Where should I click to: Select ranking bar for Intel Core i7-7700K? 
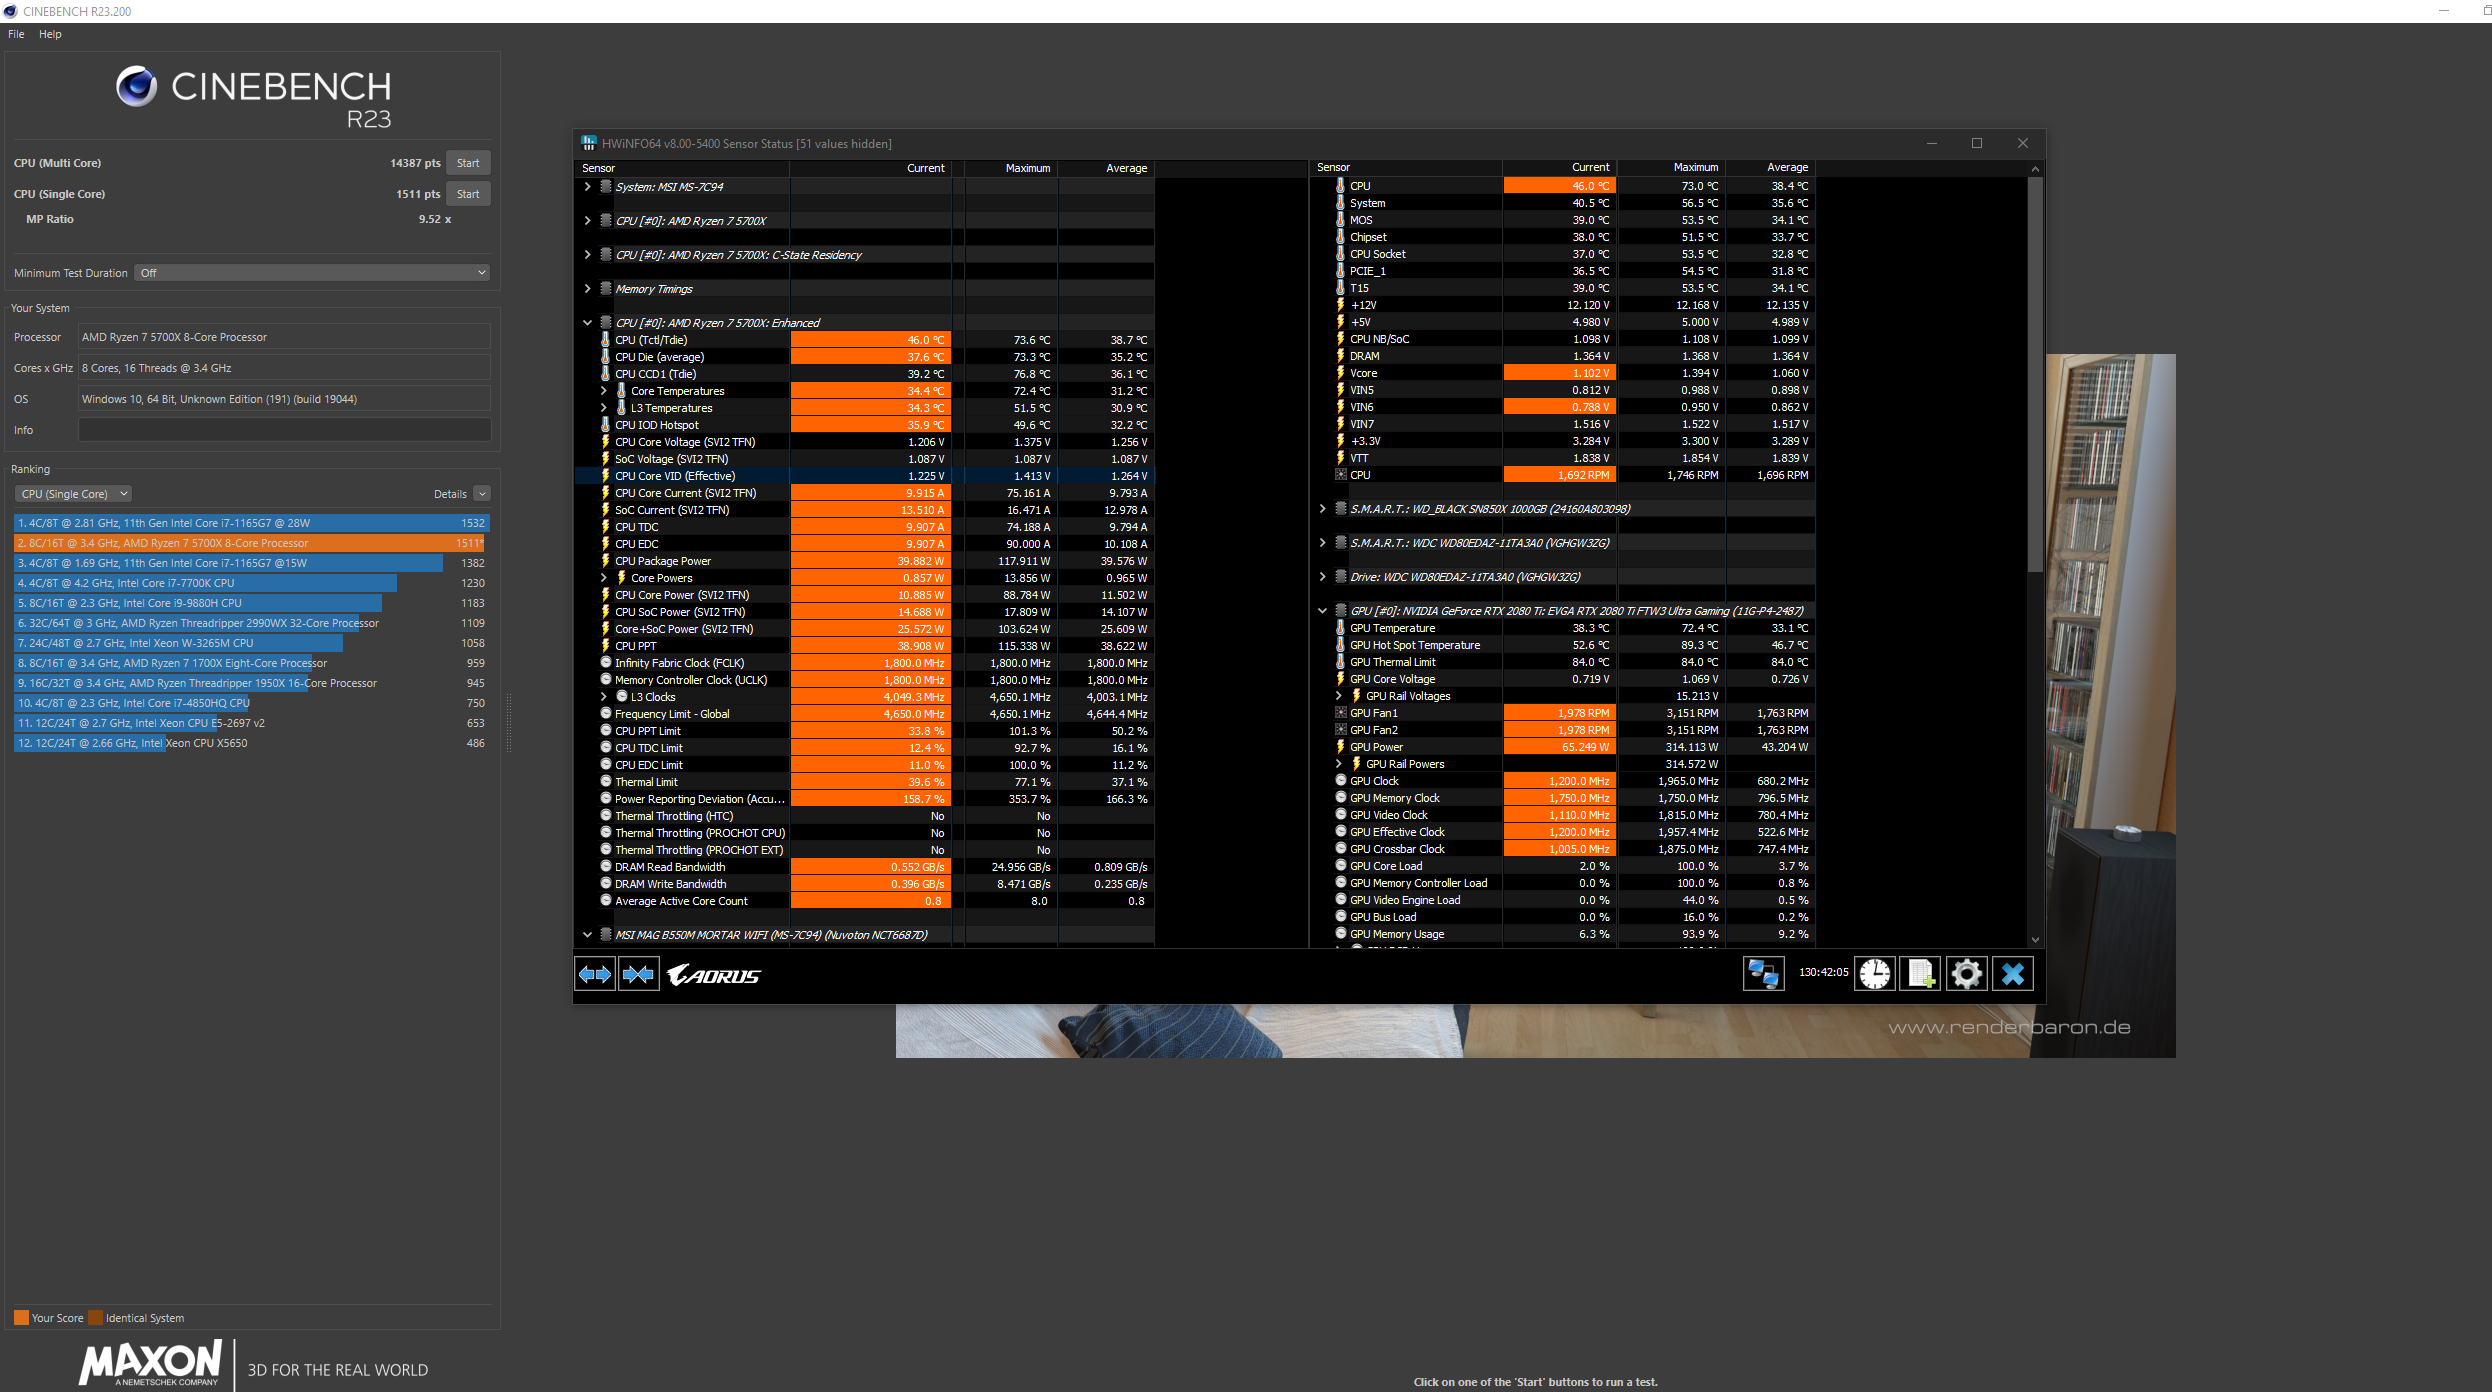pyautogui.click(x=250, y=583)
